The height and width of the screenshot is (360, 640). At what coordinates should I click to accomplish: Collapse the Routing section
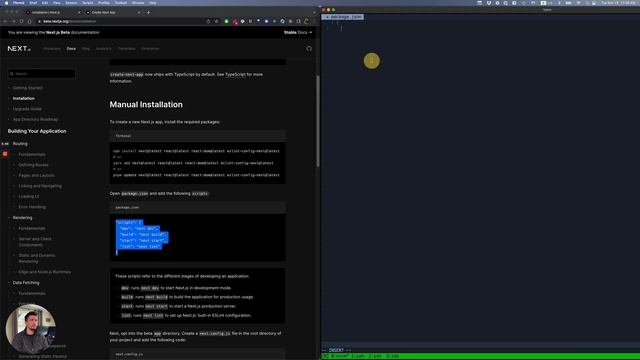point(20,144)
